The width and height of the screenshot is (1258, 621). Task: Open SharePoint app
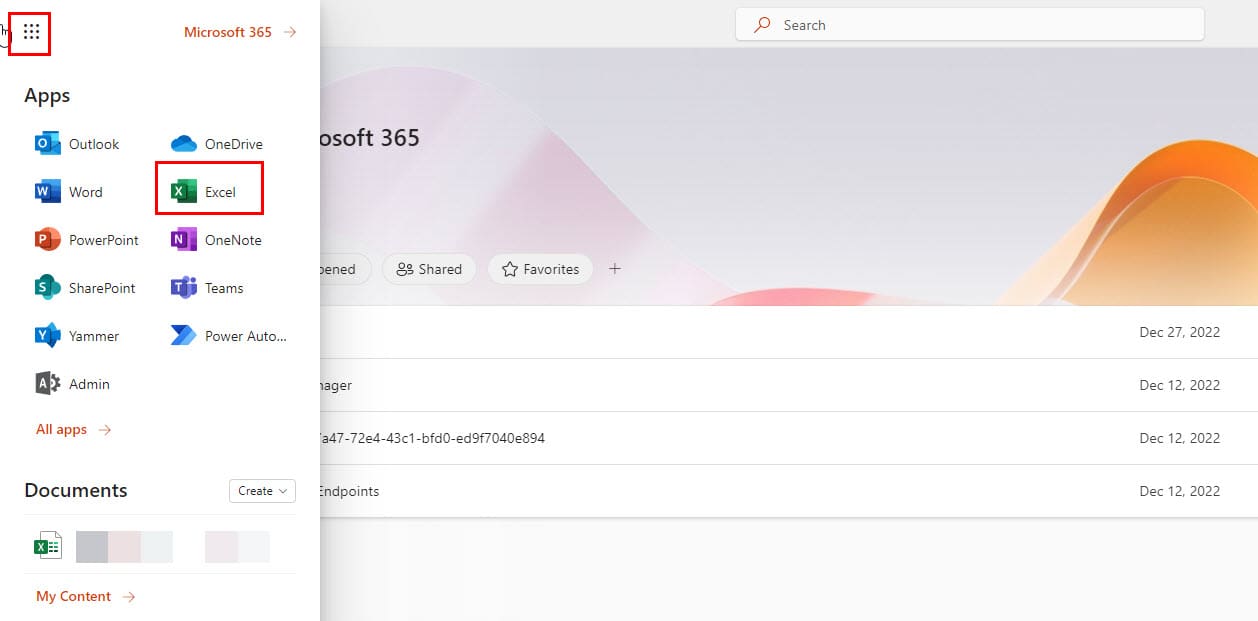point(85,288)
